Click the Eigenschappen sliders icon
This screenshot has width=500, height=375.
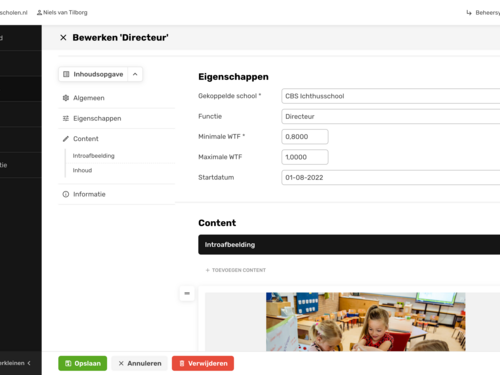point(66,118)
